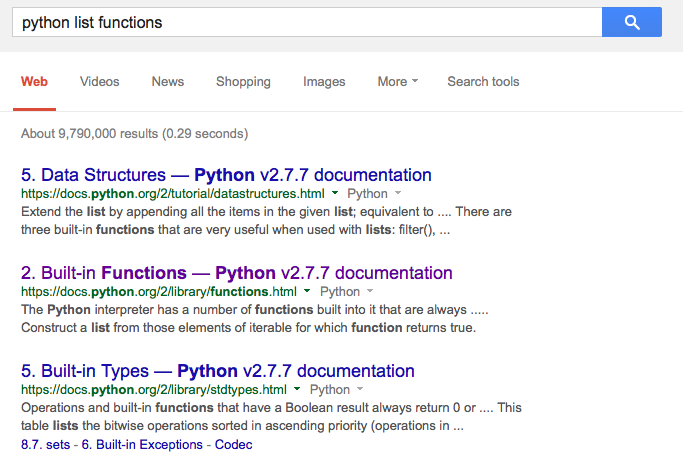Click the About 9,790,000 results text
This screenshot has height=473, width=683.
pos(135,133)
